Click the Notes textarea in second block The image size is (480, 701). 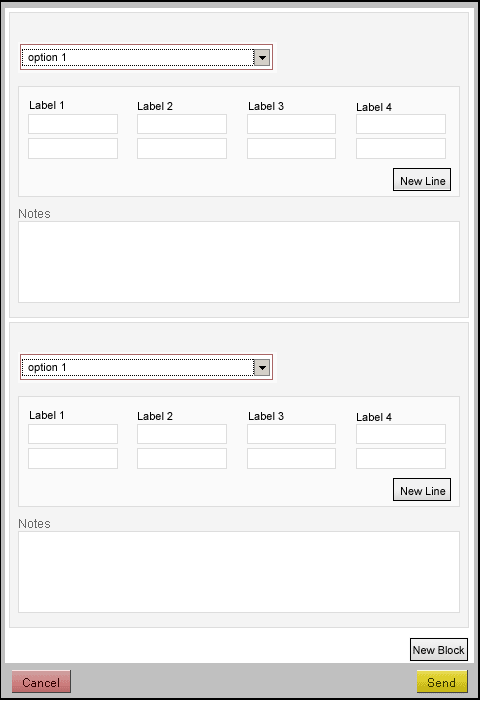click(x=239, y=572)
